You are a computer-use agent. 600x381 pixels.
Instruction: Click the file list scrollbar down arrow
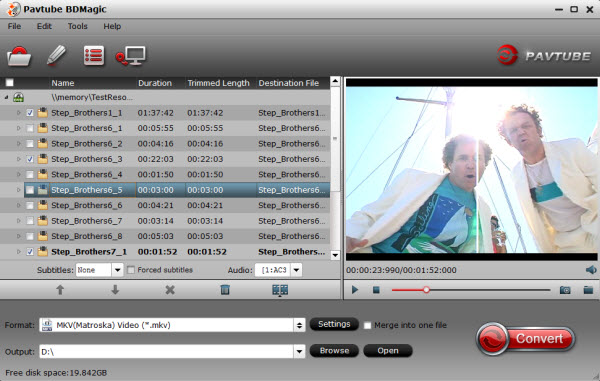coord(335,255)
